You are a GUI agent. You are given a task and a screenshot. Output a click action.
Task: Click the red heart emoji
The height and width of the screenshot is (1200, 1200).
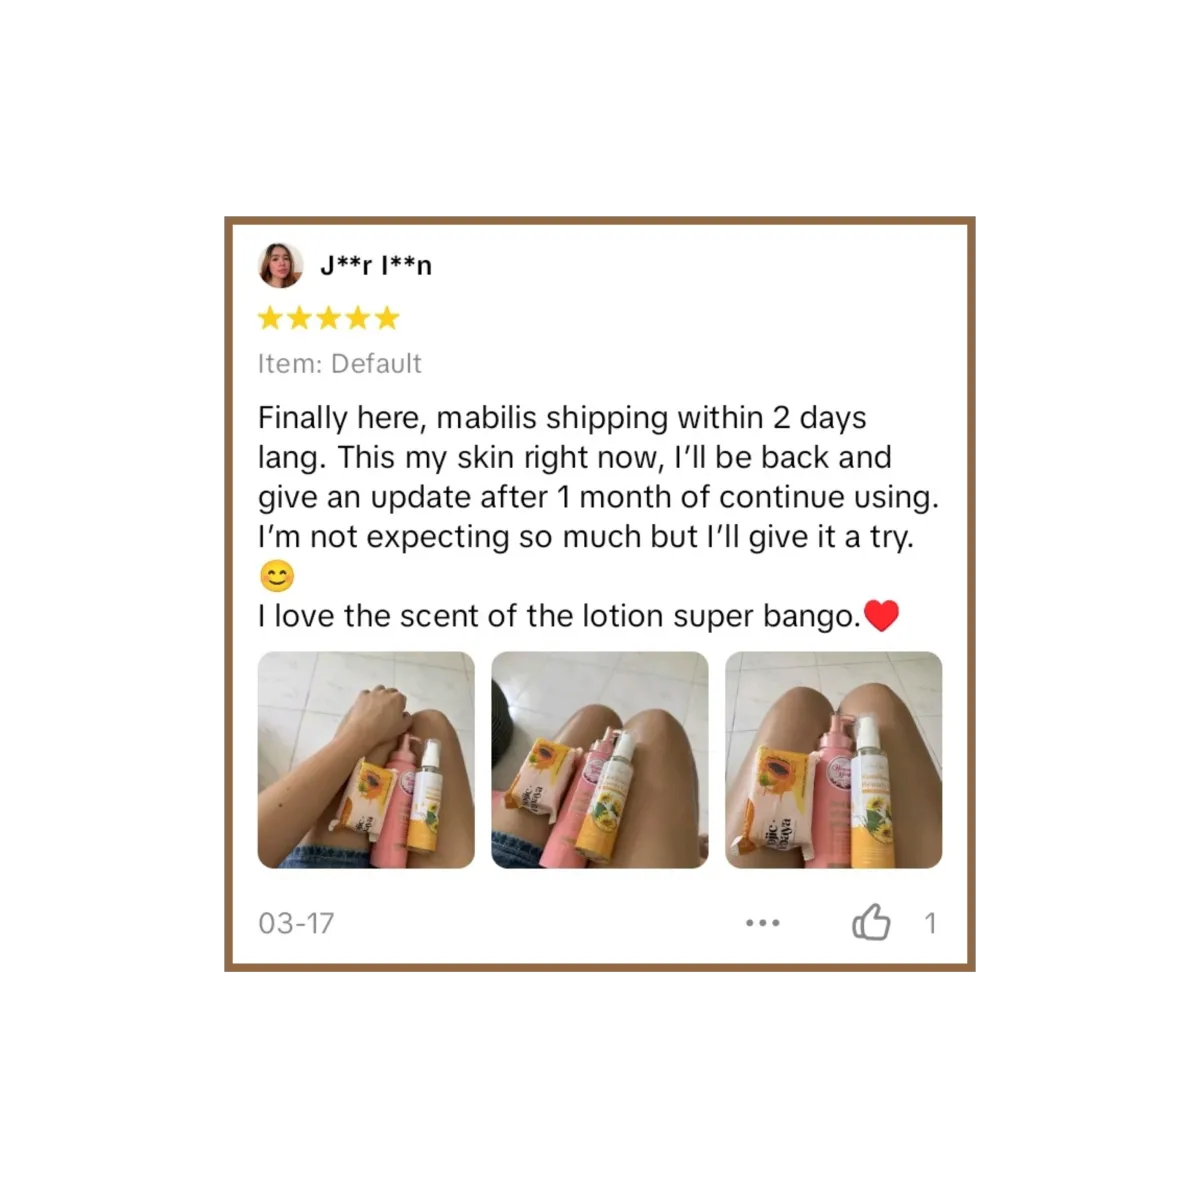tap(881, 616)
